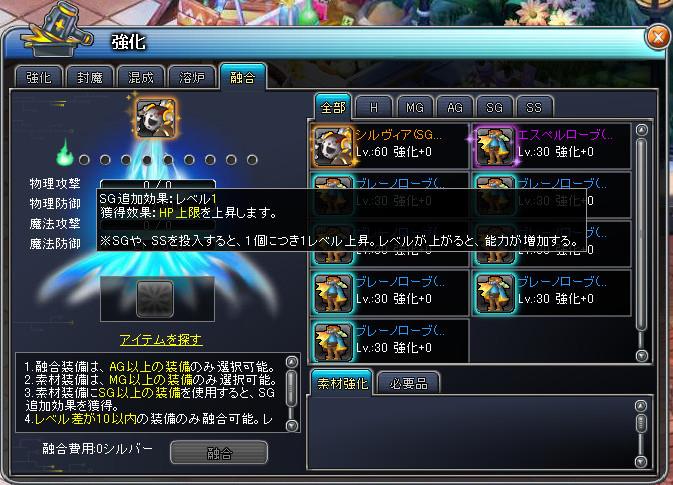Select the bottom-most ブレーノローブ item icon
The height and width of the screenshot is (485, 673).
coord(333,342)
